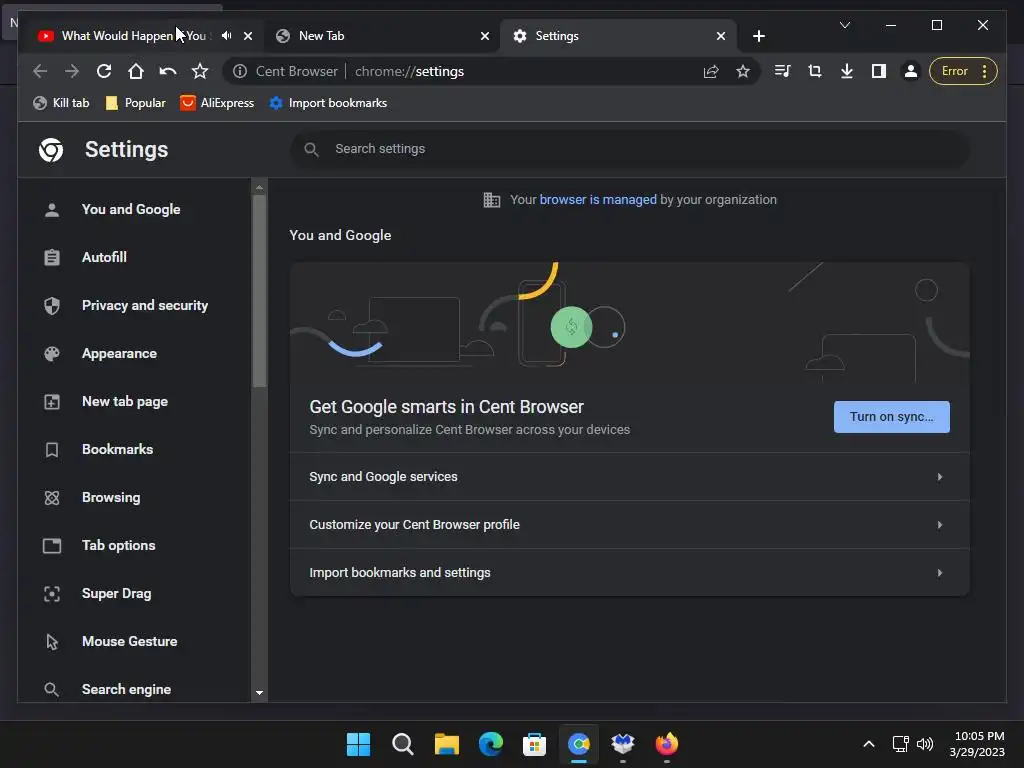Toggle the side panel icon
Image resolution: width=1024 pixels, height=768 pixels.
pos(879,71)
